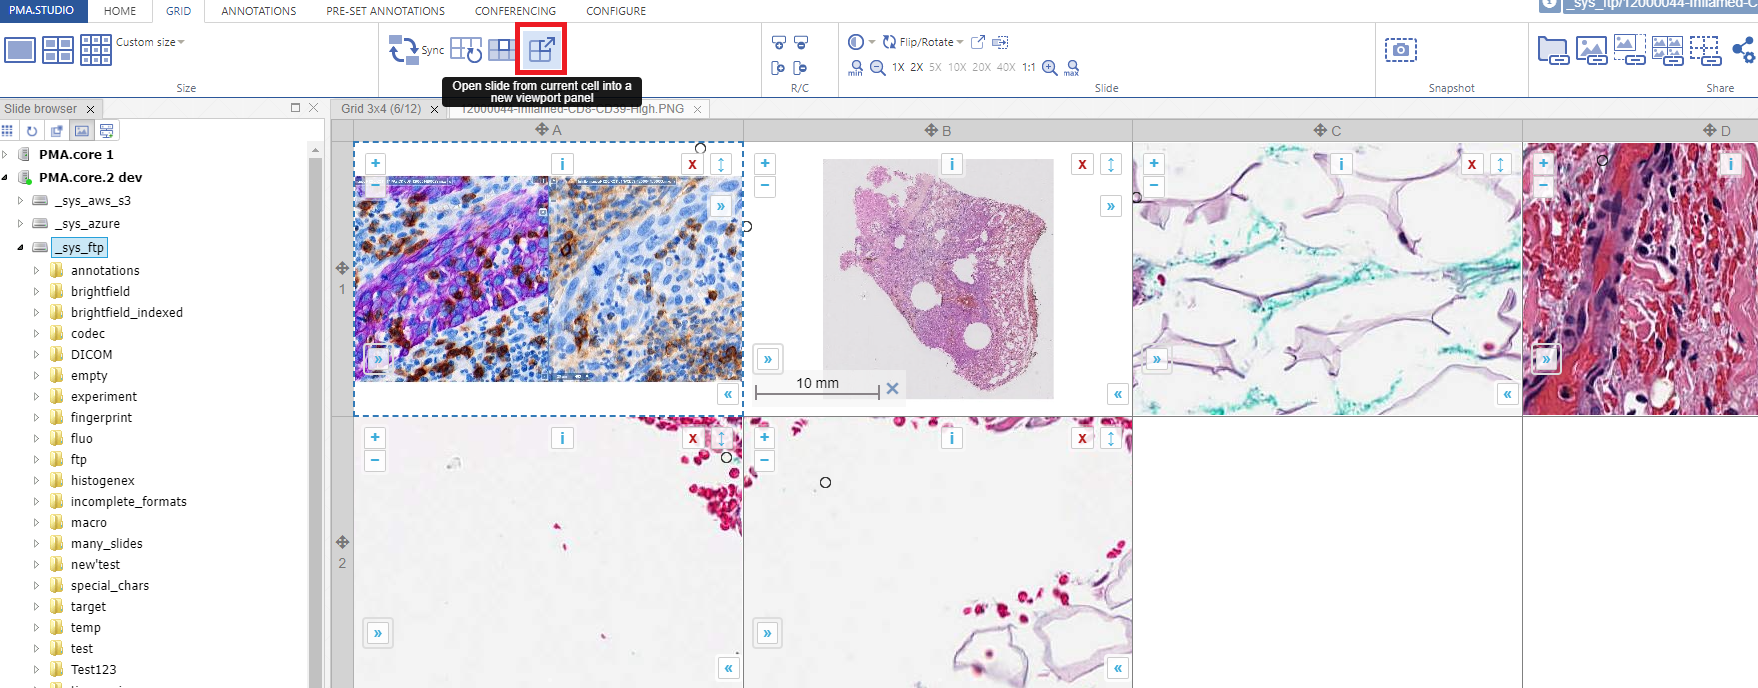Set slide zoom to 2X
The height and width of the screenshot is (688, 1758).
pyautogui.click(x=916, y=68)
